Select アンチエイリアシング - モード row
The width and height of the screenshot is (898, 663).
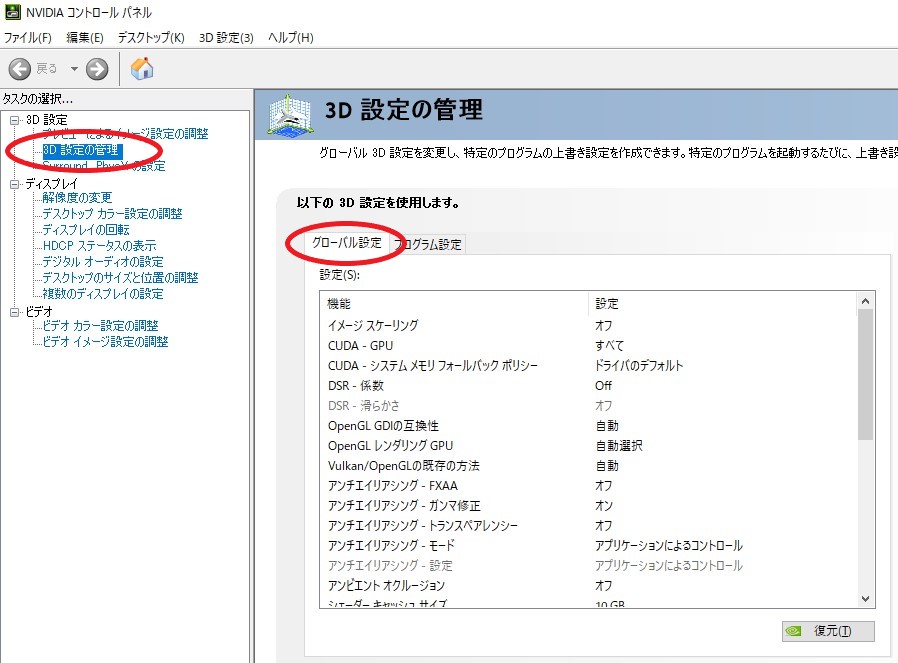(588, 546)
